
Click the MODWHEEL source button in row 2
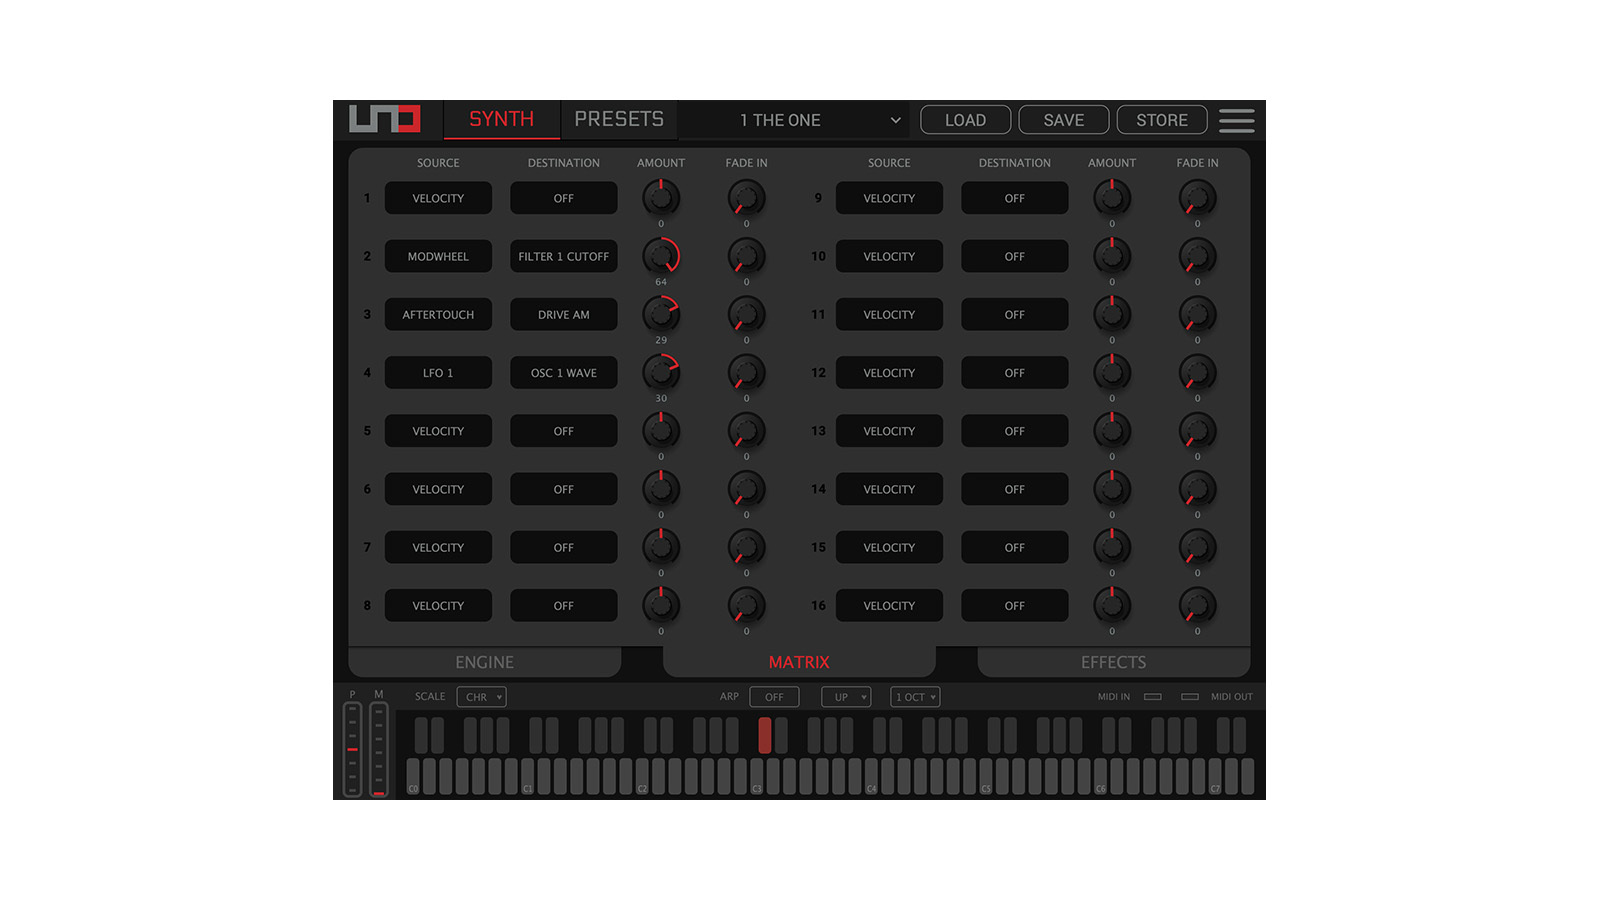point(438,257)
